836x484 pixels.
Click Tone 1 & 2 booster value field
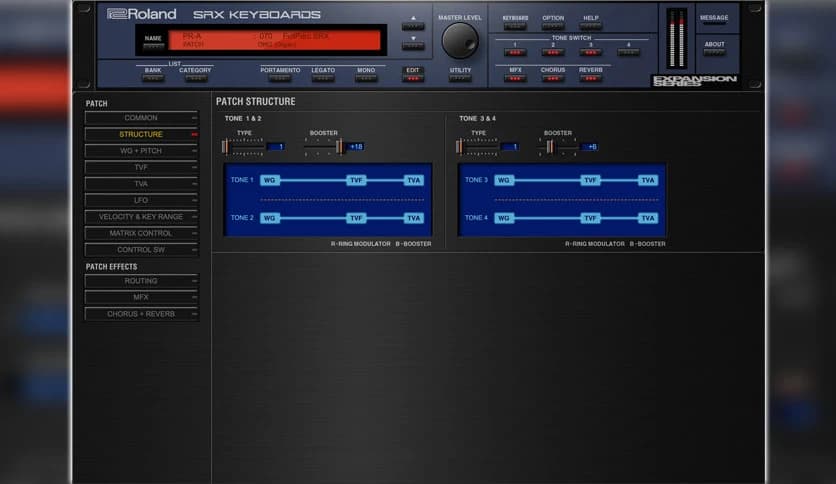356,147
